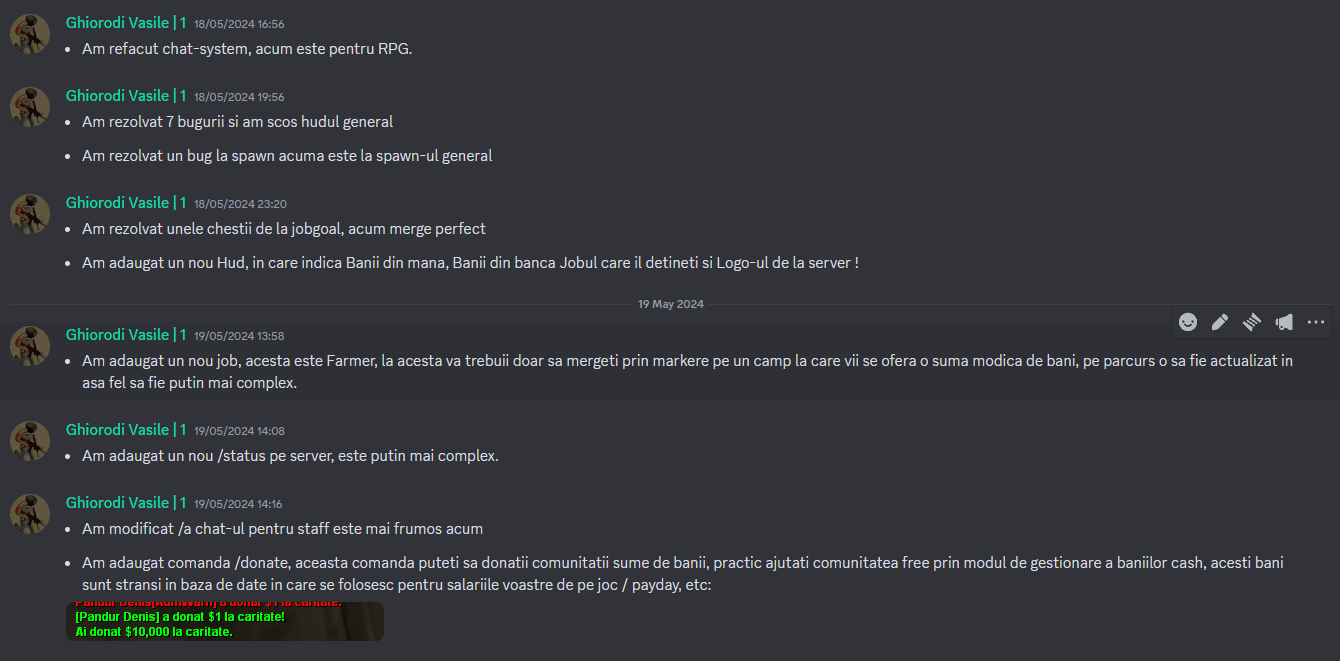1340x661 pixels.
Task: Open more message options (three dots)
Action: click(x=1316, y=322)
